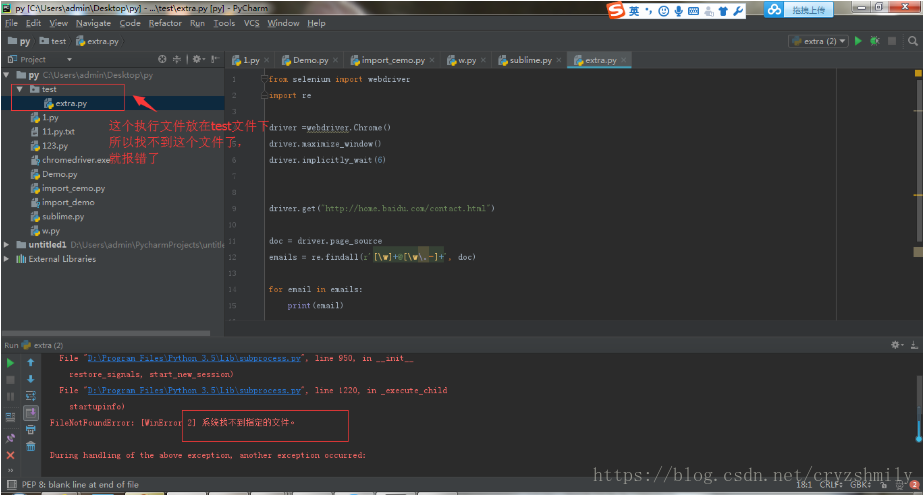The width and height of the screenshot is (924, 495).
Task: Open Sogou soft keyboard icon
Action: (694, 11)
